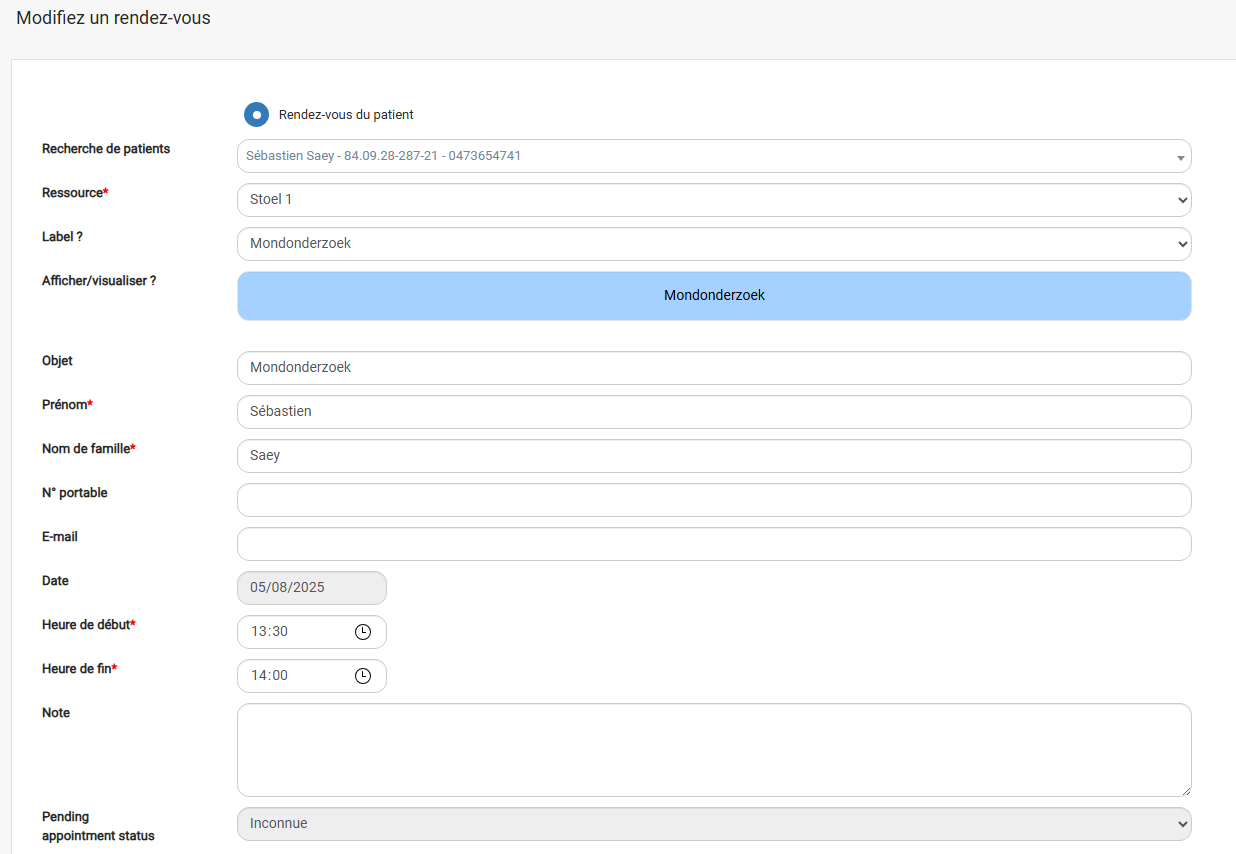Click the empty E-mail field
Screen dimensions: 1236x854
pos(713,544)
